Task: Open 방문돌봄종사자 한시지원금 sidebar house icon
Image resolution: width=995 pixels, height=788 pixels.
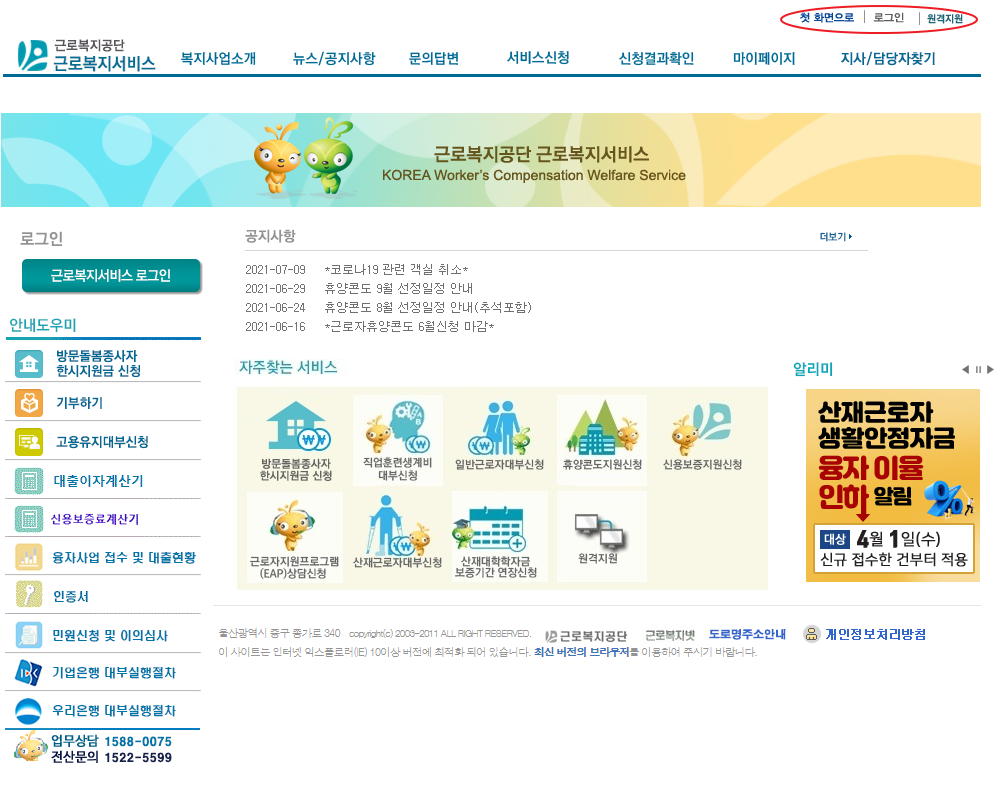Action: tap(29, 364)
